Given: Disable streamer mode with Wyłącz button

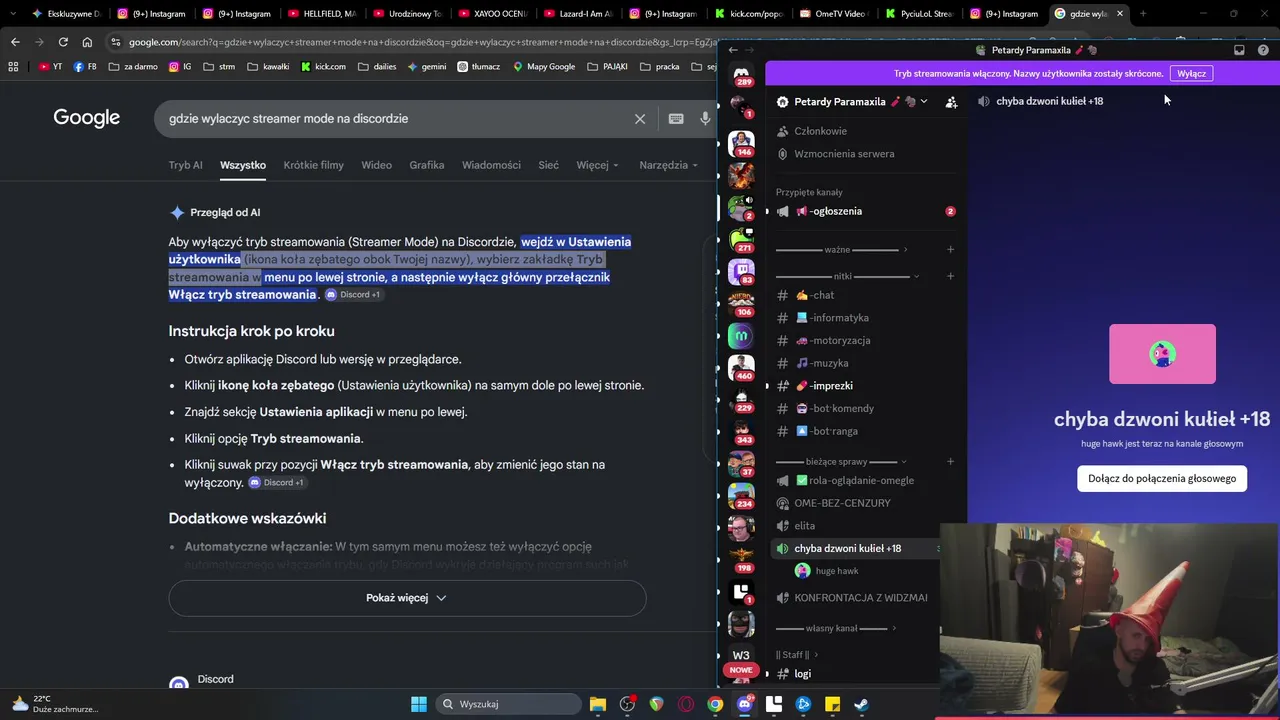Looking at the screenshot, I should (1191, 73).
